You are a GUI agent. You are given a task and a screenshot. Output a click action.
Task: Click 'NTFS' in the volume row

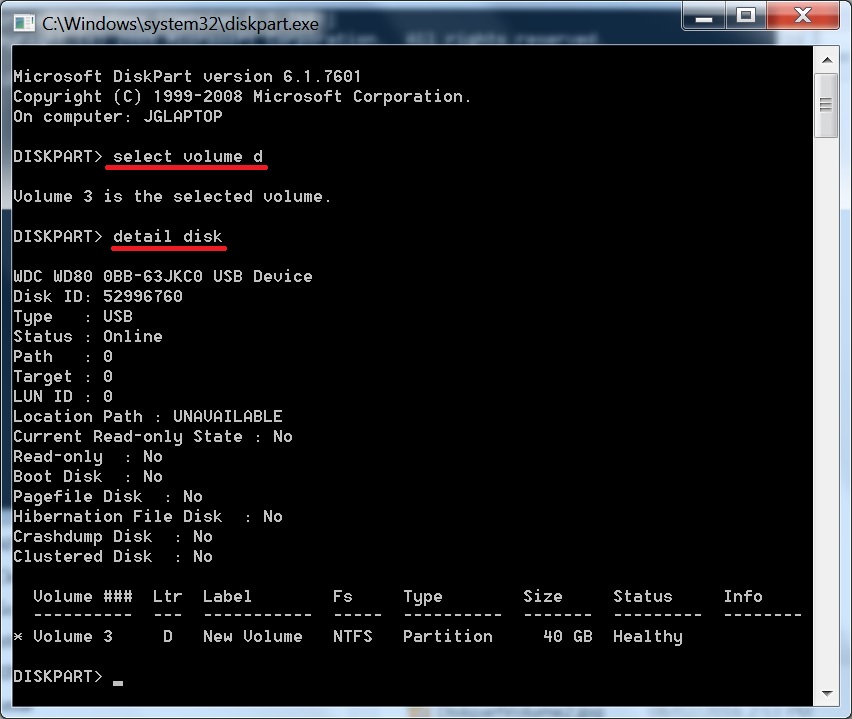tap(353, 636)
